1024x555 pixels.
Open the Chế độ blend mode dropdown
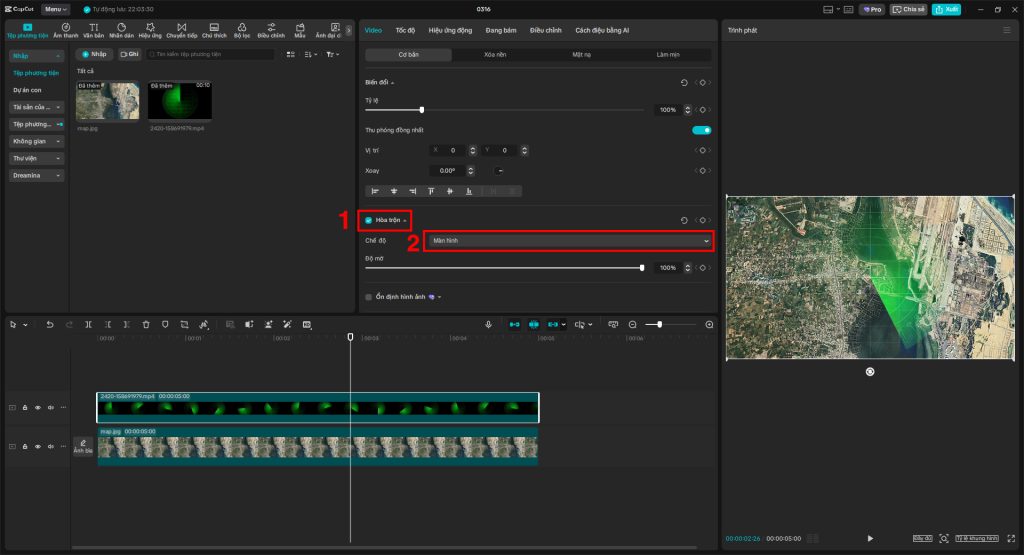pos(569,241)
